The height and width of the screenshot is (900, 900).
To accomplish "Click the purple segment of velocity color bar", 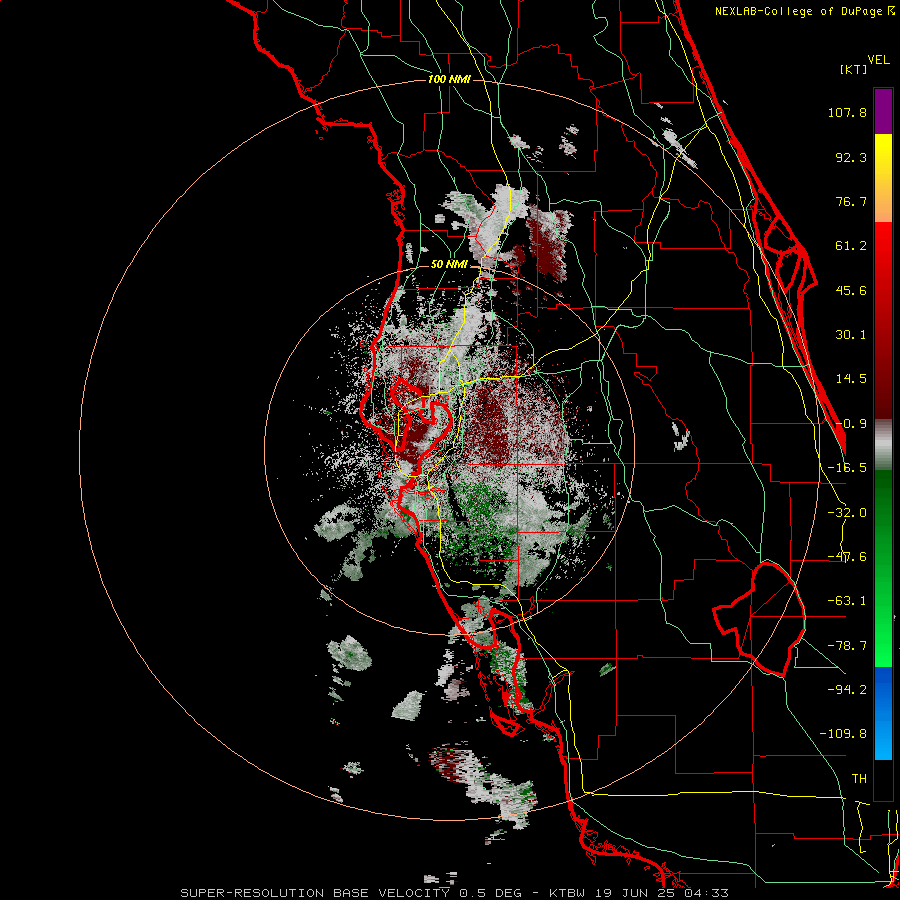I will click(x=883, y=111).
